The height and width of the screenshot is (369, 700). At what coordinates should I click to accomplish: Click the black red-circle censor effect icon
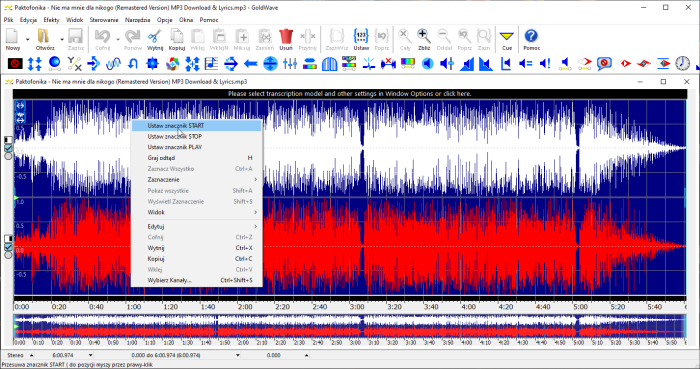15,64
